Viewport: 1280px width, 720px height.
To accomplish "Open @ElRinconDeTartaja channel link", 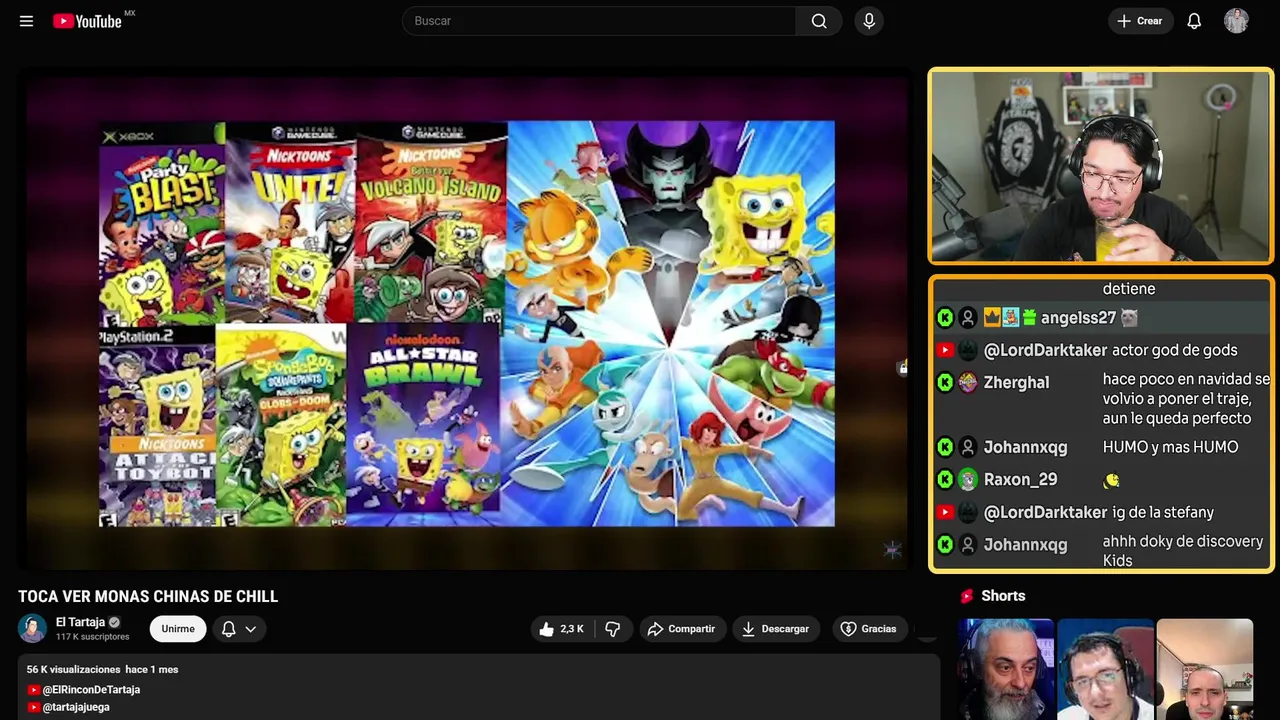I will point(91,690).
